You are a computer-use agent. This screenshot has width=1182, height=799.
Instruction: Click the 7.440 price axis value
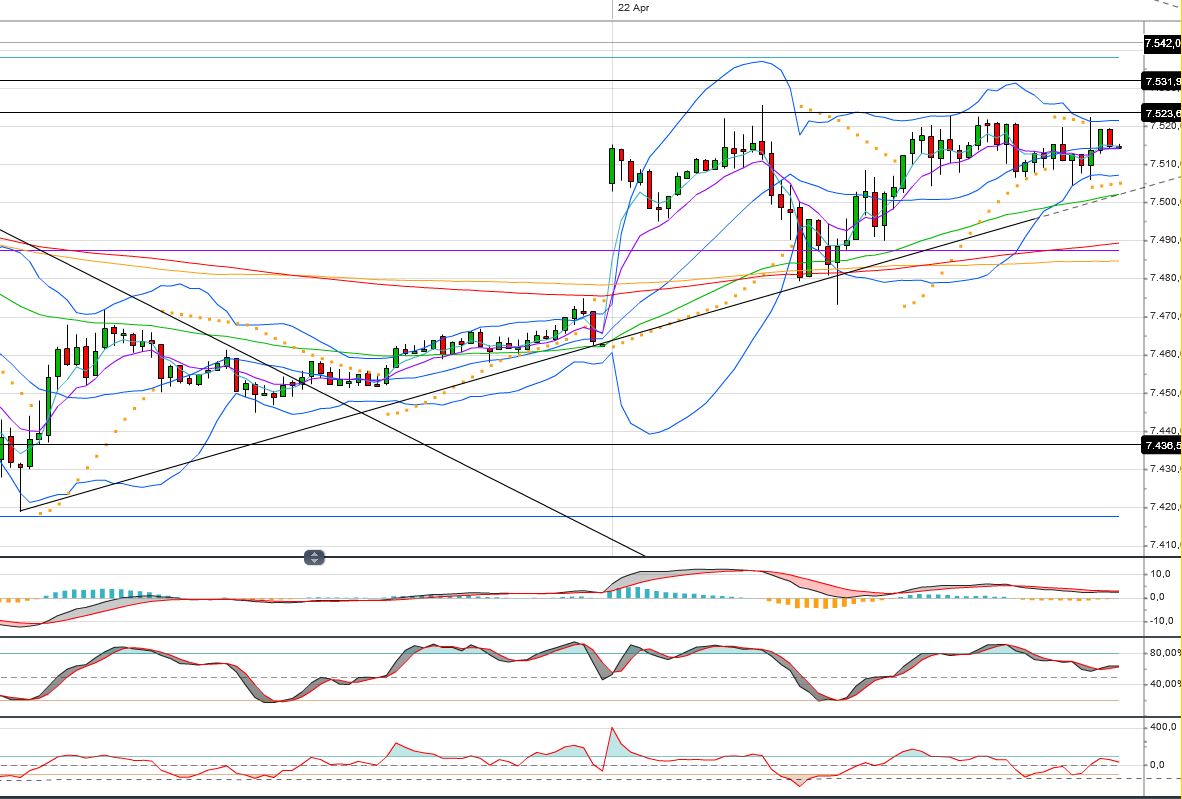[1165, 430]
